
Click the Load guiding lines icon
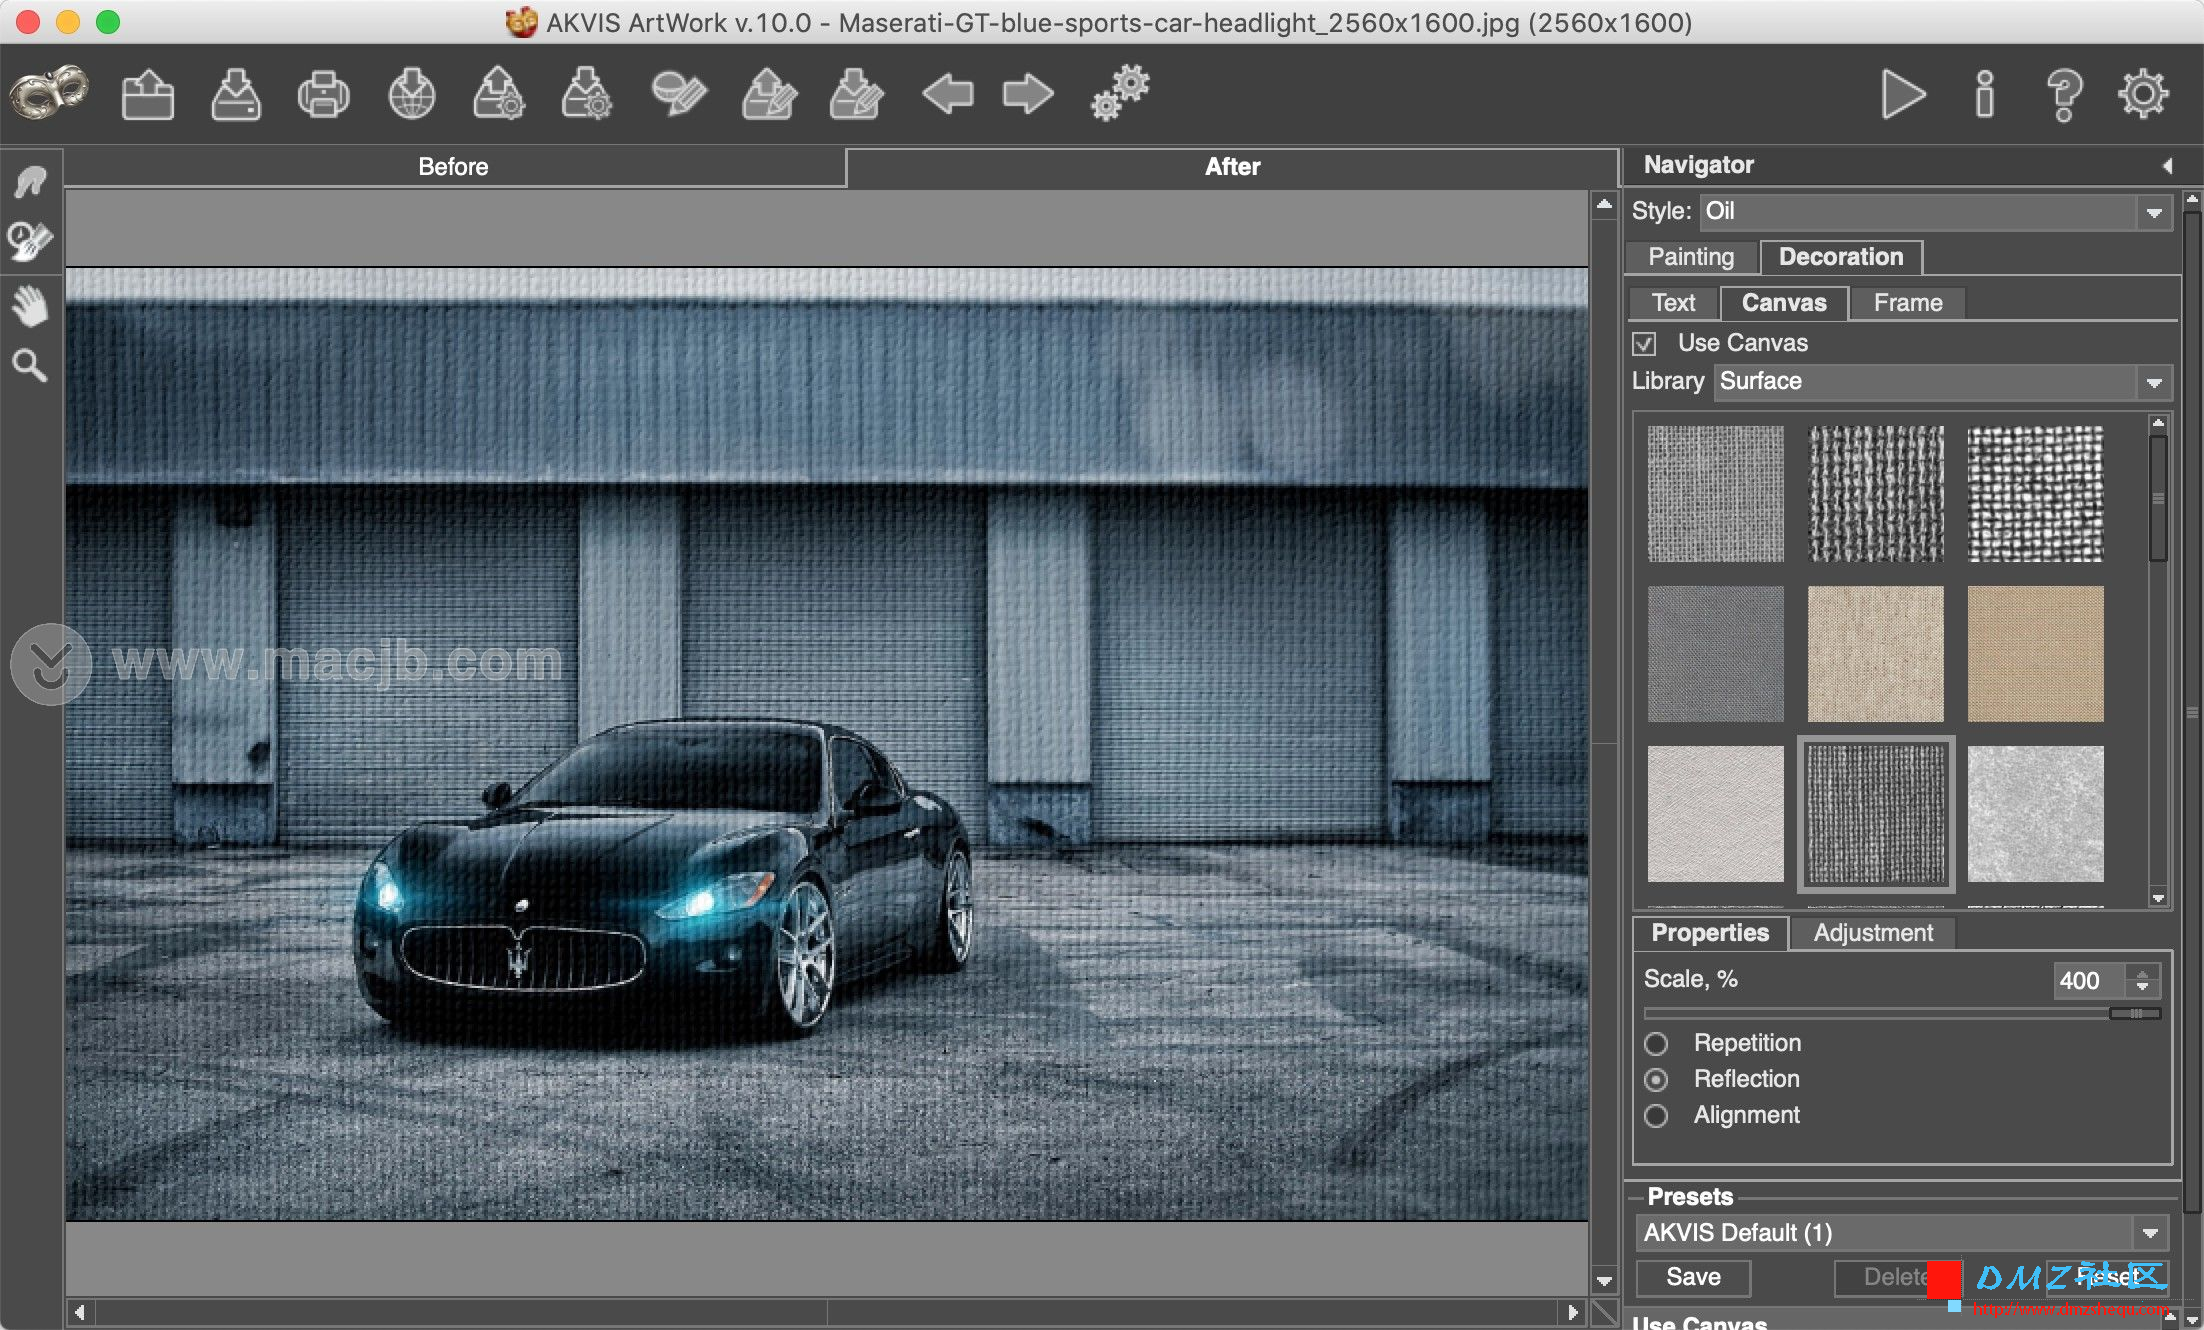point(769,95)
